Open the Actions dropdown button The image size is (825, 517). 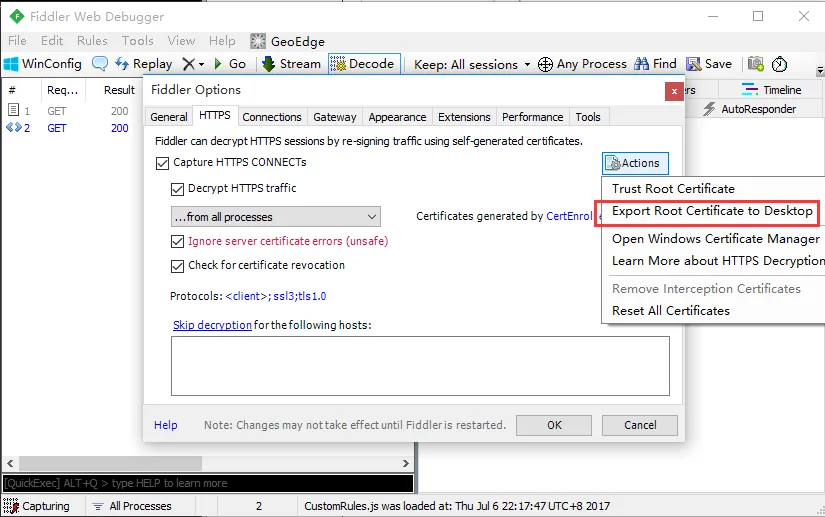(x=635, y=163)
